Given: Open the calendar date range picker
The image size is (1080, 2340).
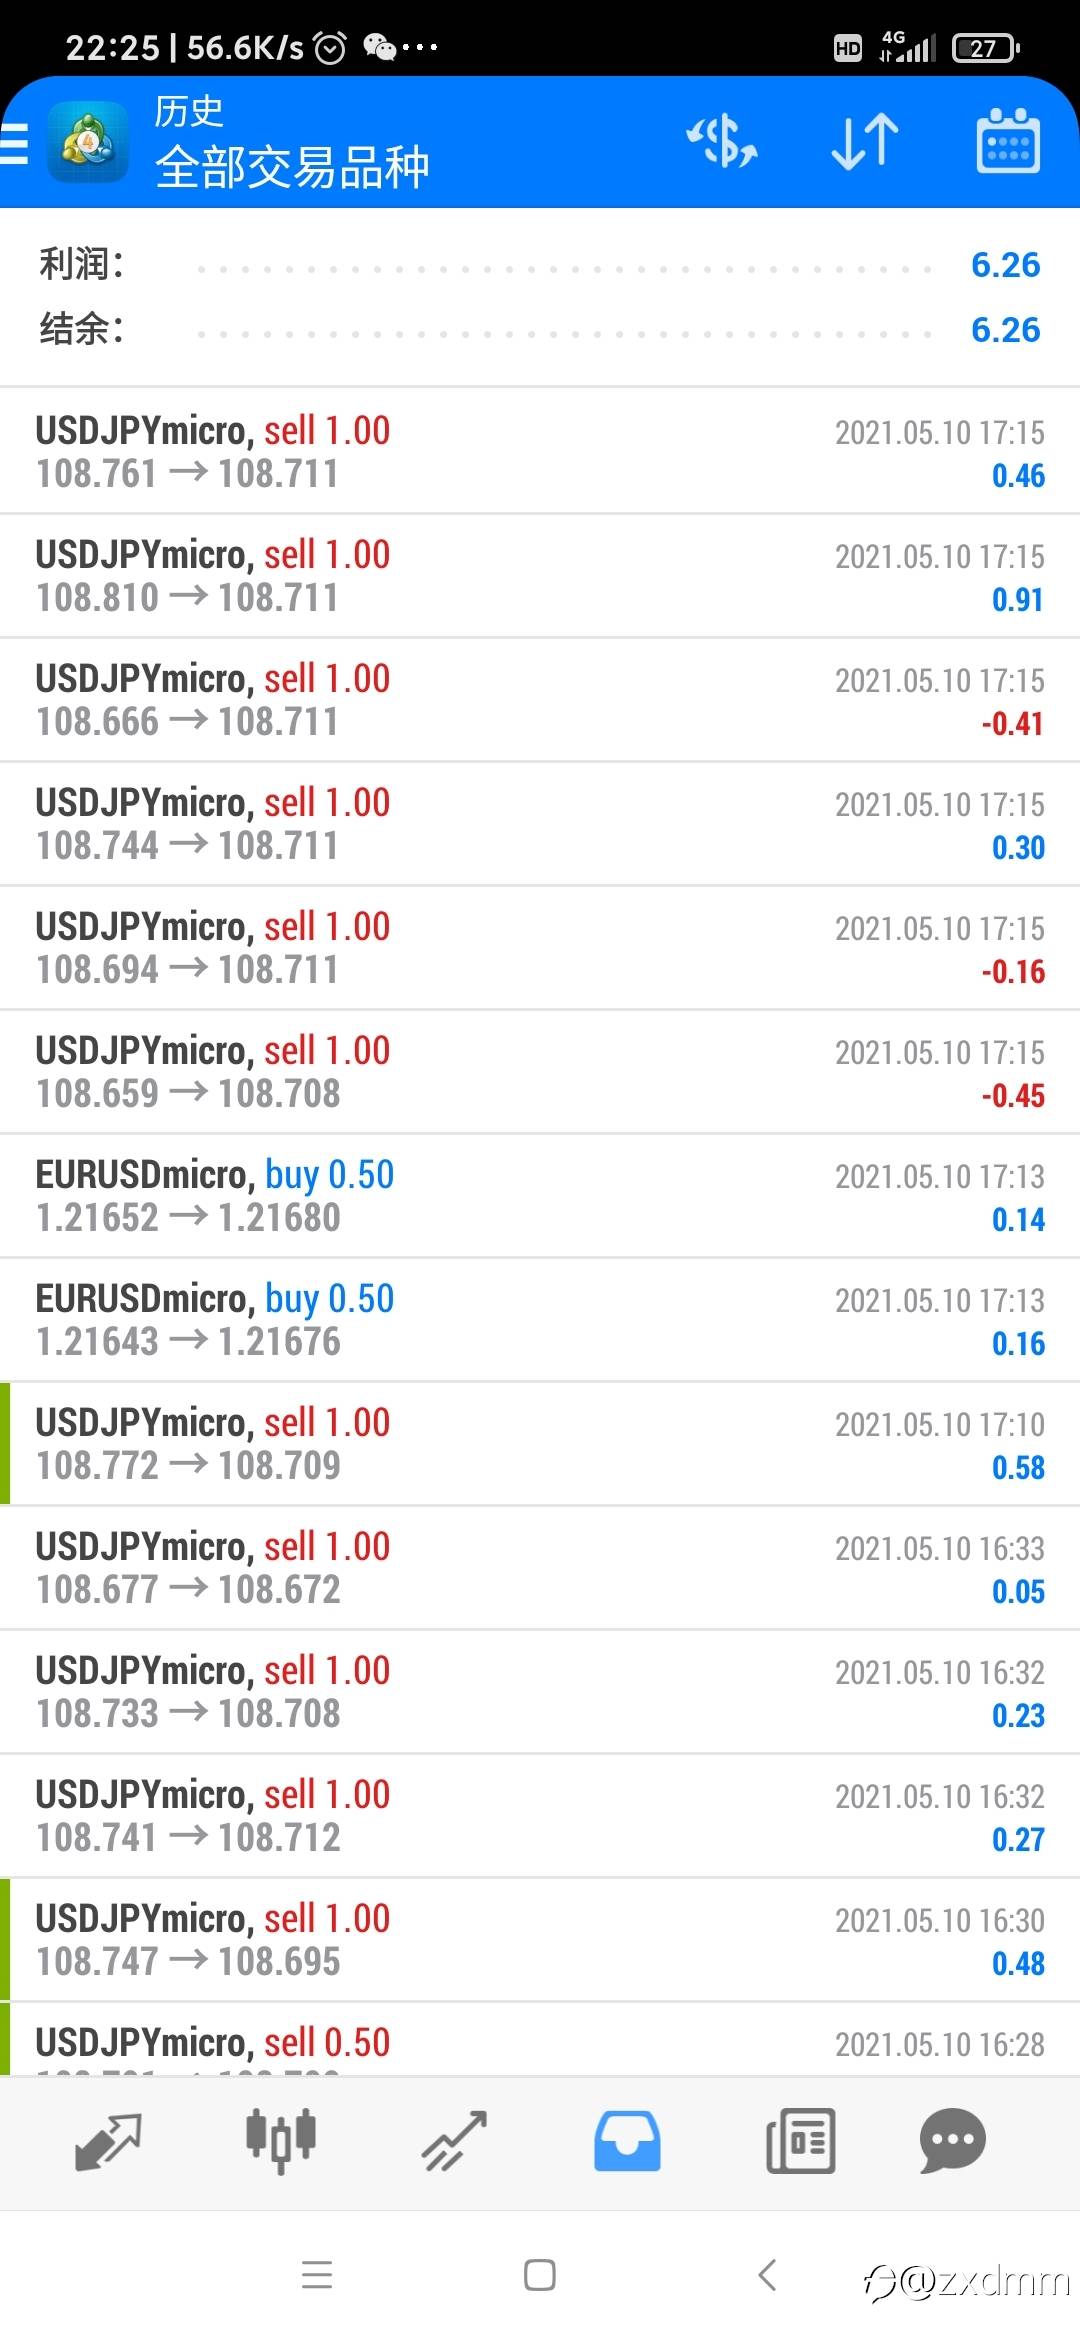Looking at the screenshot, I should coord(1007,141).
